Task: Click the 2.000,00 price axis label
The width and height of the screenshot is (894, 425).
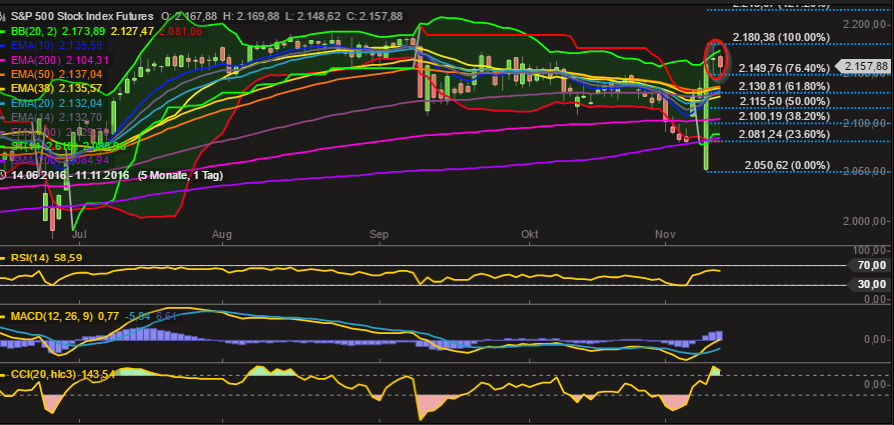Action: tap(865, 221)
